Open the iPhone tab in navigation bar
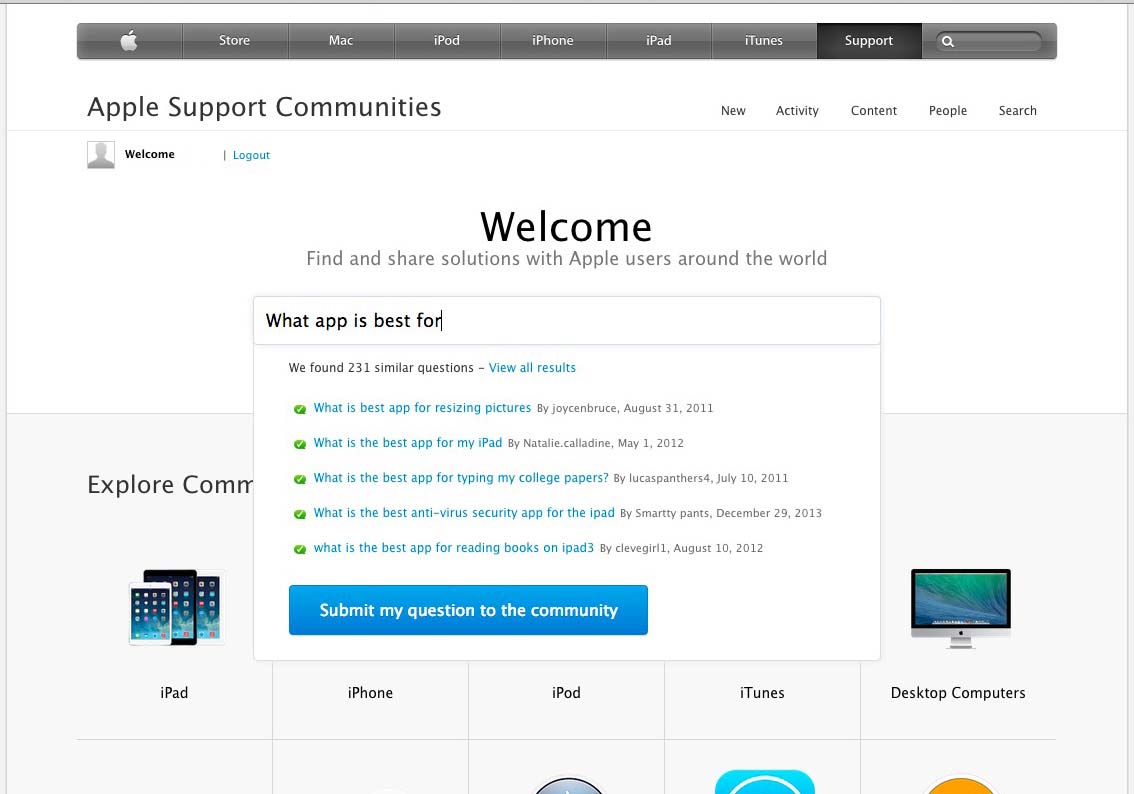The width and height of the screenshot is (1134, 794). click(553, 40)
